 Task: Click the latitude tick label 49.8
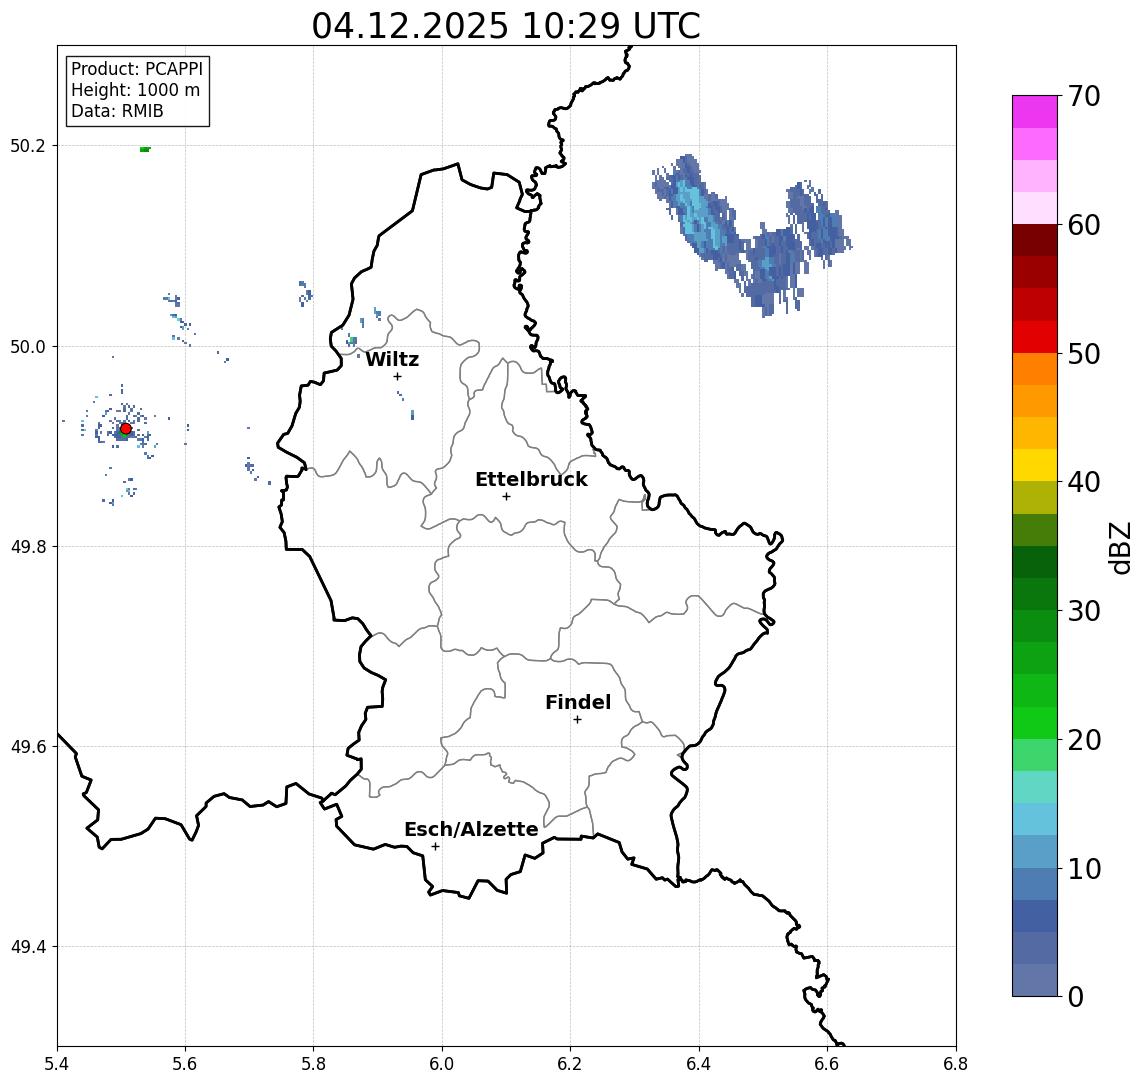(x=28, y=546)
